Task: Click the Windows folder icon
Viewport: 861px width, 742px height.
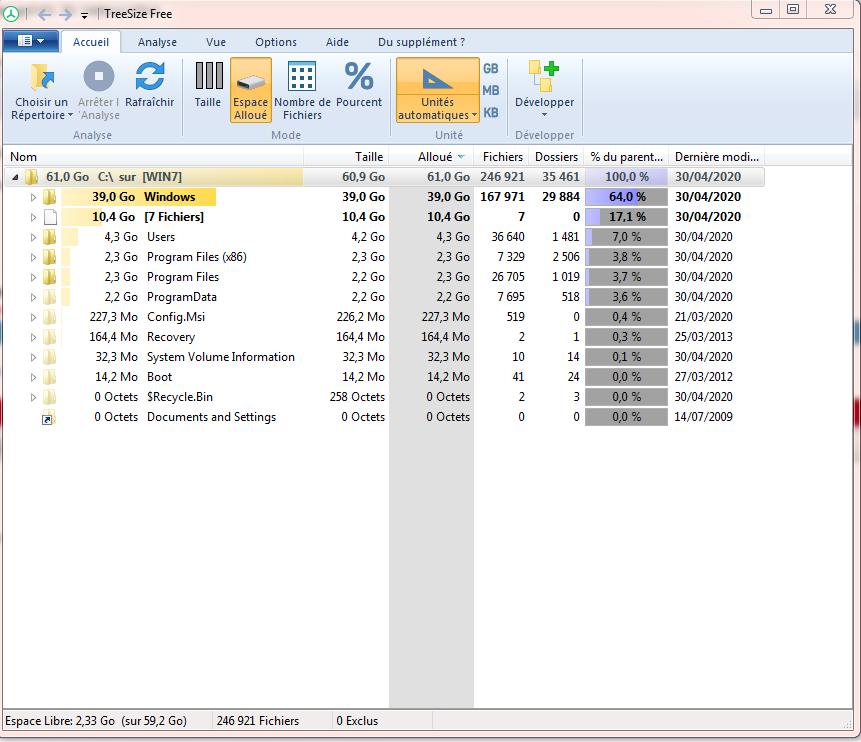Action: [50, 197]
